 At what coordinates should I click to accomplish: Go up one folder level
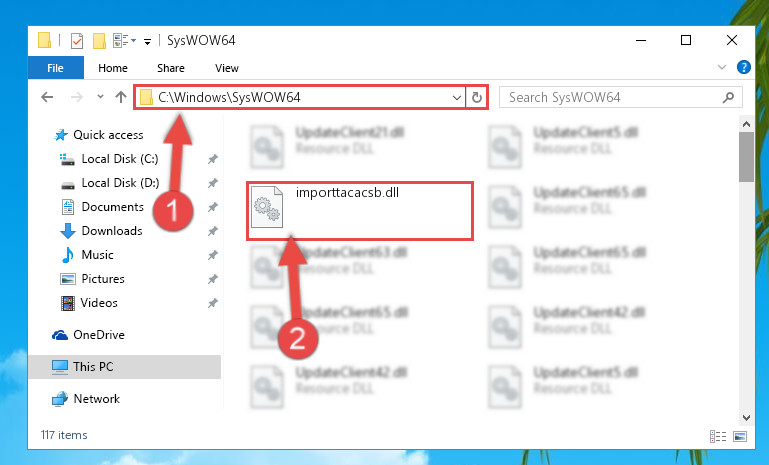[121, 97]
